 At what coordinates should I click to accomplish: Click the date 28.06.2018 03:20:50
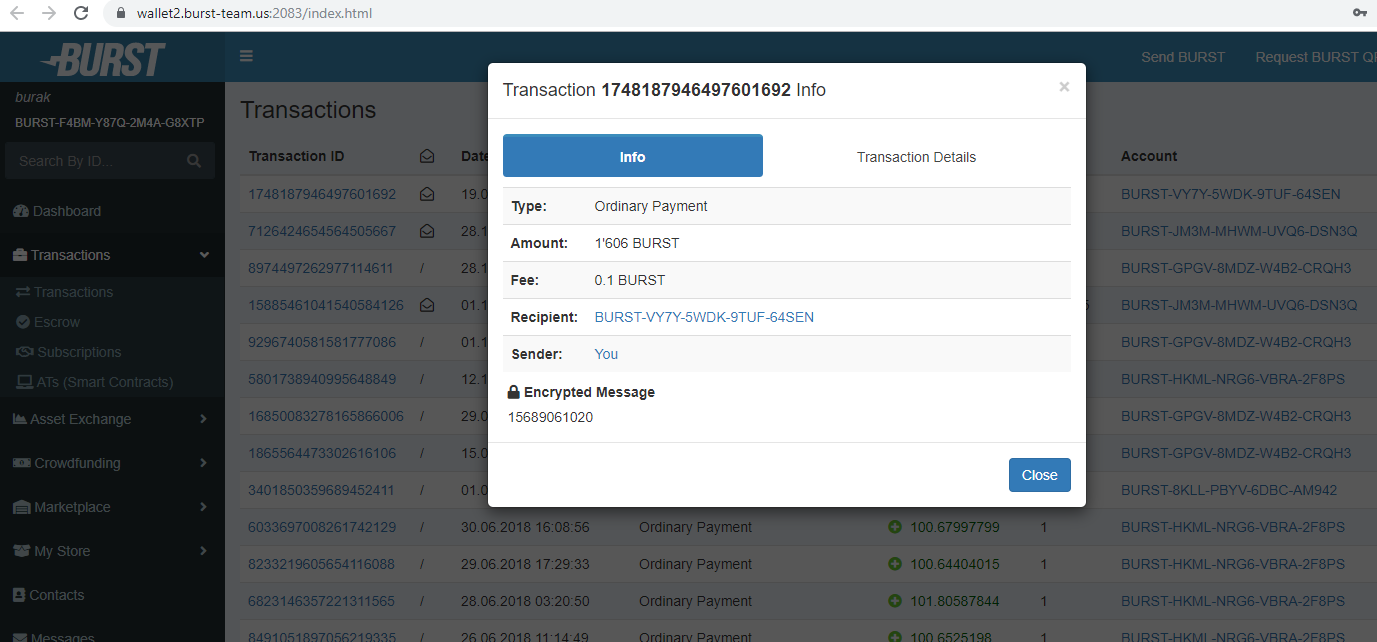[x=525, y=601]
